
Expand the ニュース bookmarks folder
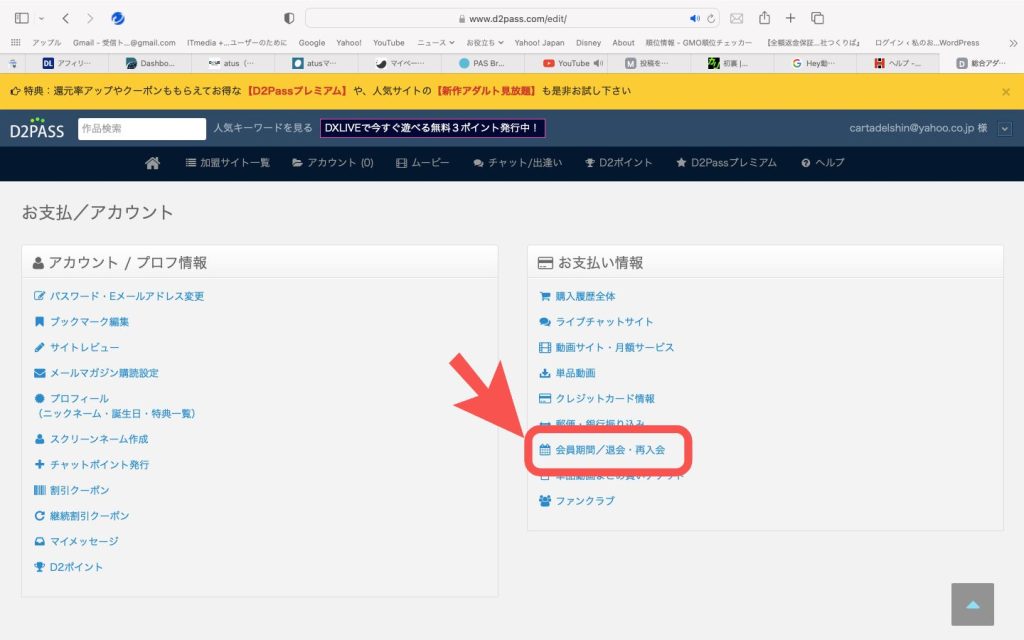(x=436, y=42)
